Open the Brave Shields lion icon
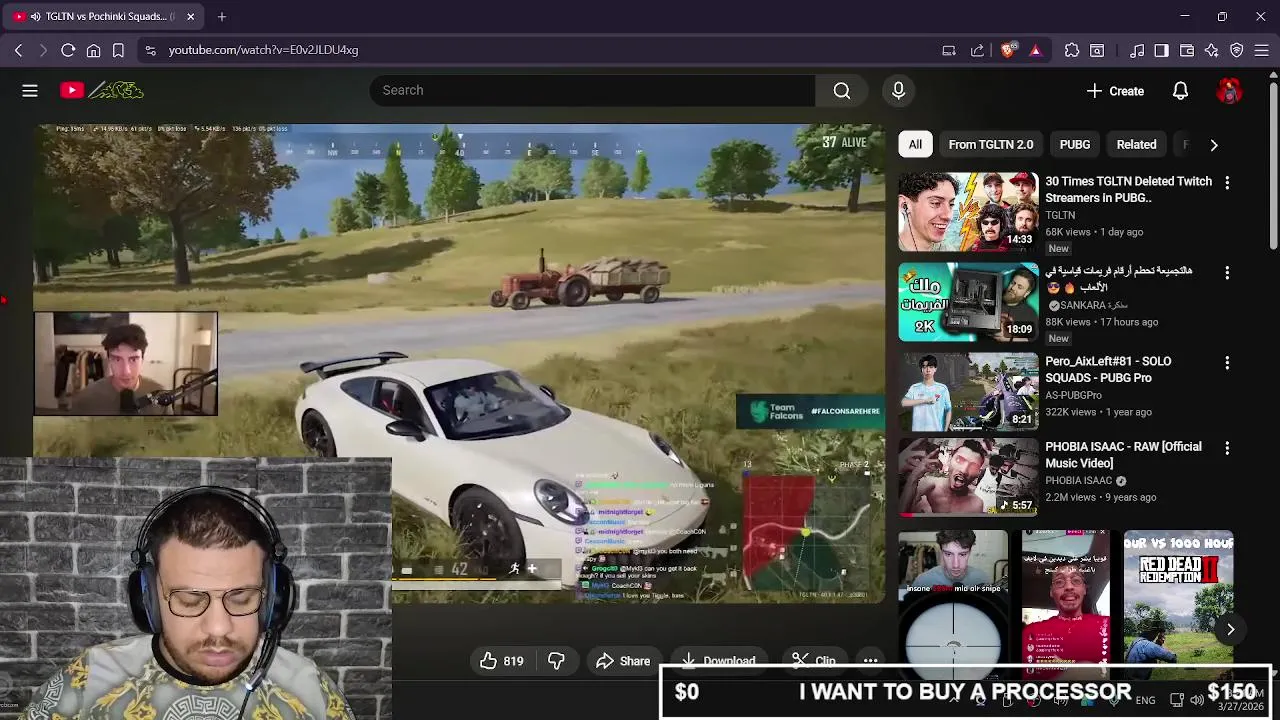 (x=1008, y=49)
